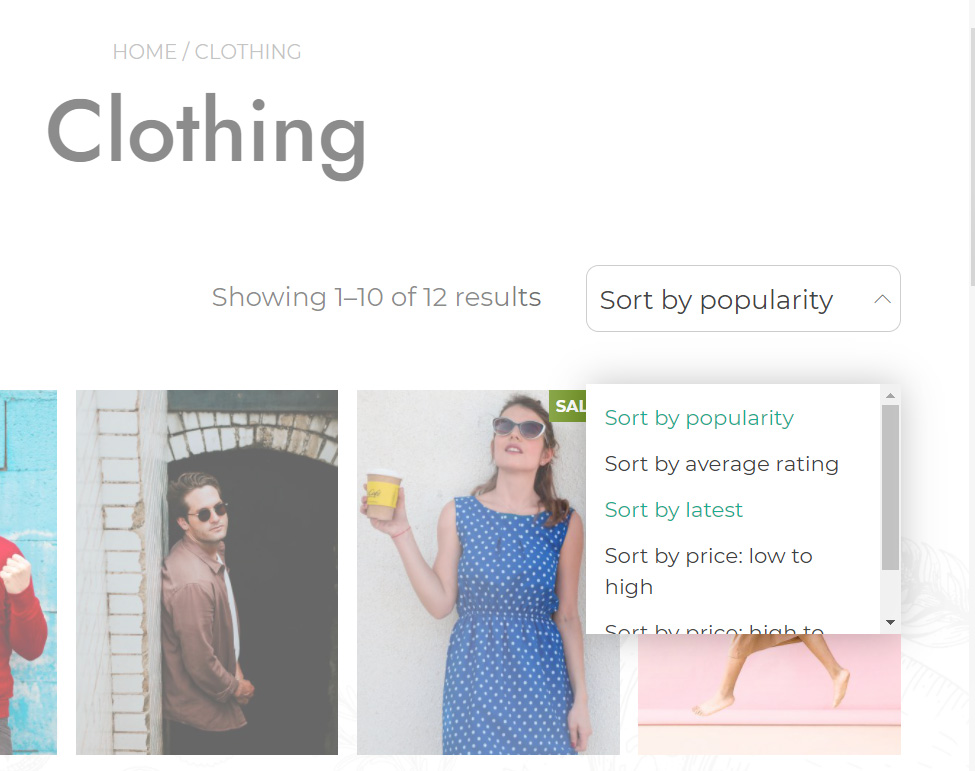975x771 pixels.
Task: Choose Sort by average rating option
Action: coord(721,464)
